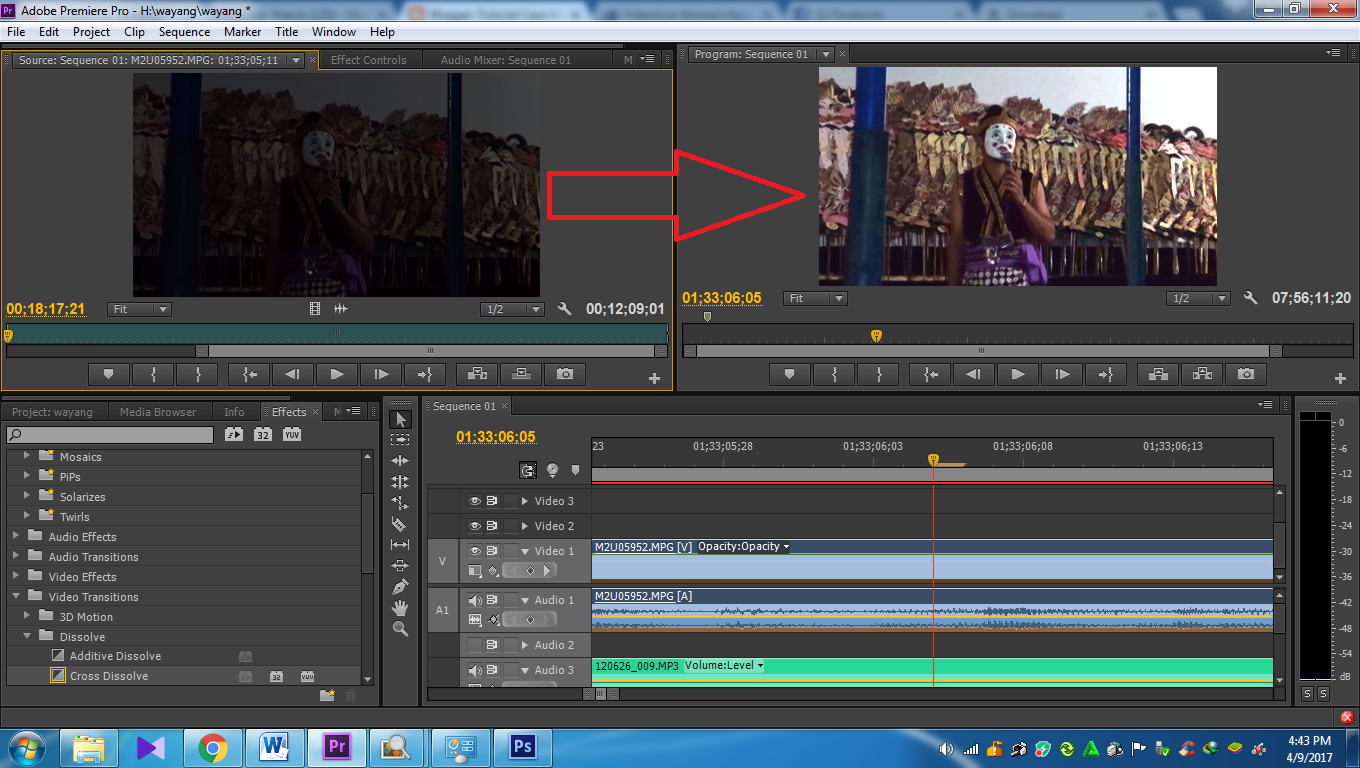
Task: Select the Pen tool in tools panel
Action: 400,586
